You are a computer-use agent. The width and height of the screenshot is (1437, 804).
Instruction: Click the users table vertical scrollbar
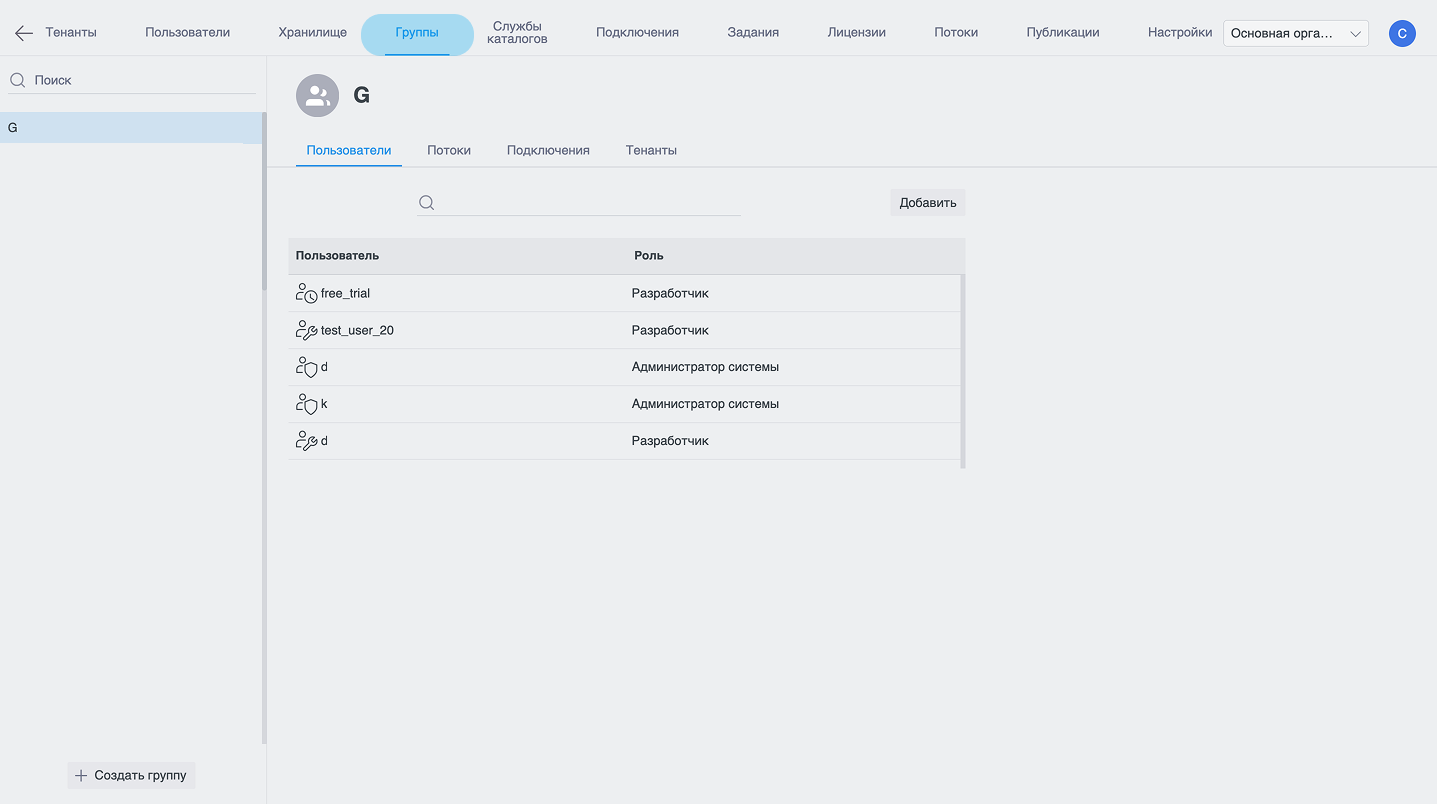click(x=963, y=371)
